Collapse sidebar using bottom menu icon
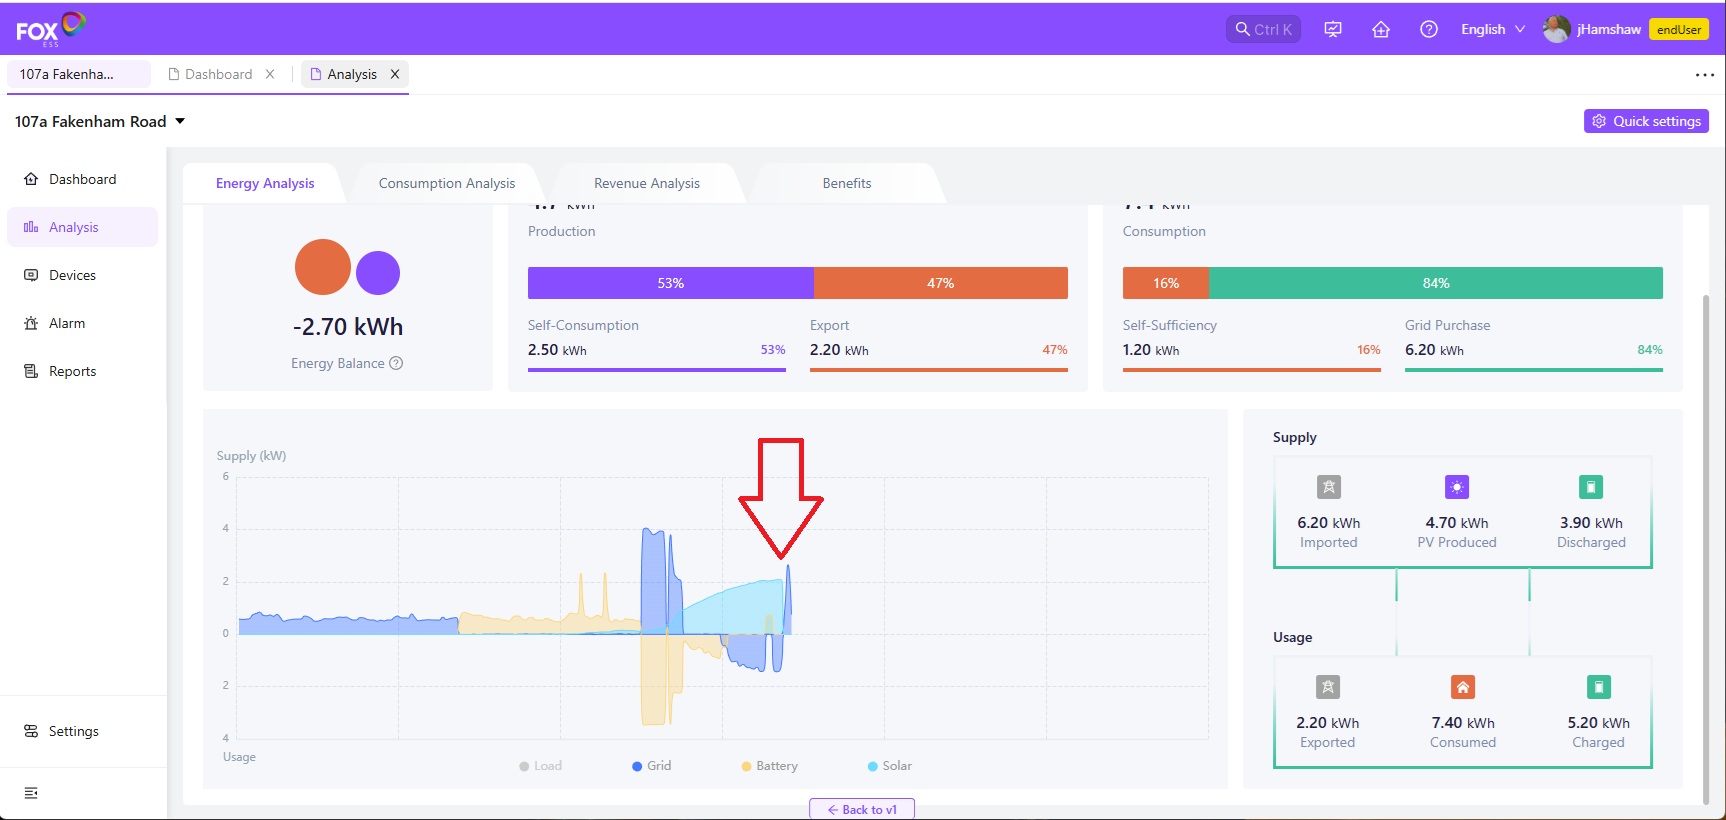 coord(31,793)
